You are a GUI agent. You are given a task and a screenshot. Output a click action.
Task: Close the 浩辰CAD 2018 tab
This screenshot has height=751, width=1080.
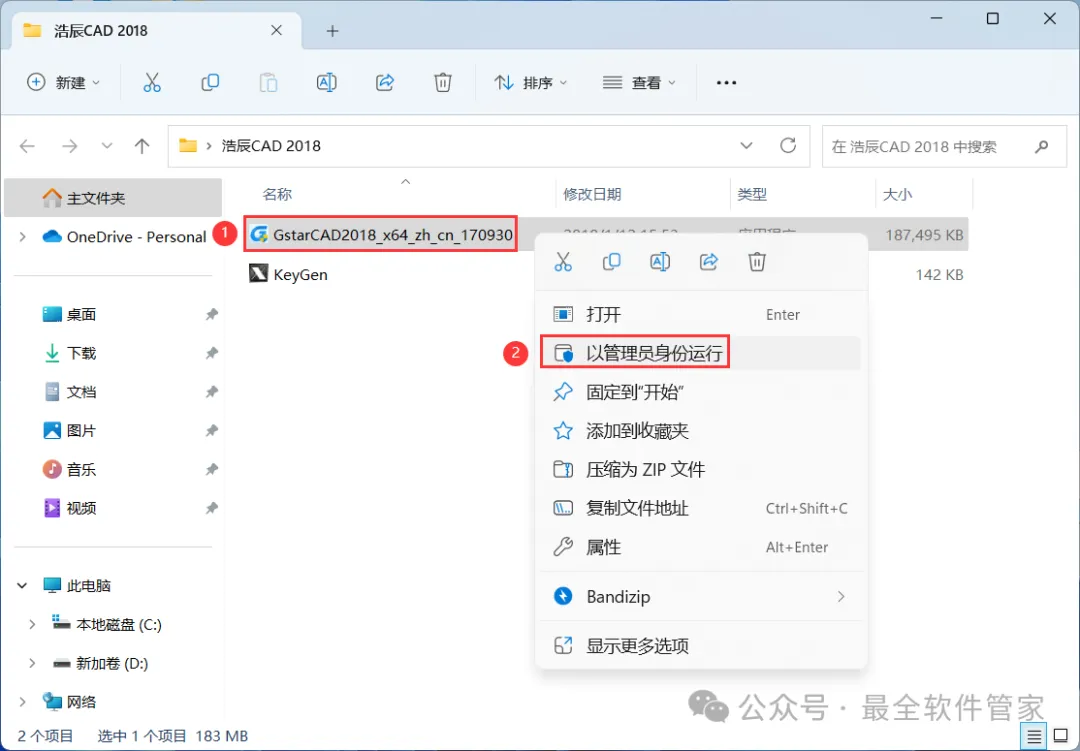point(276,30)
